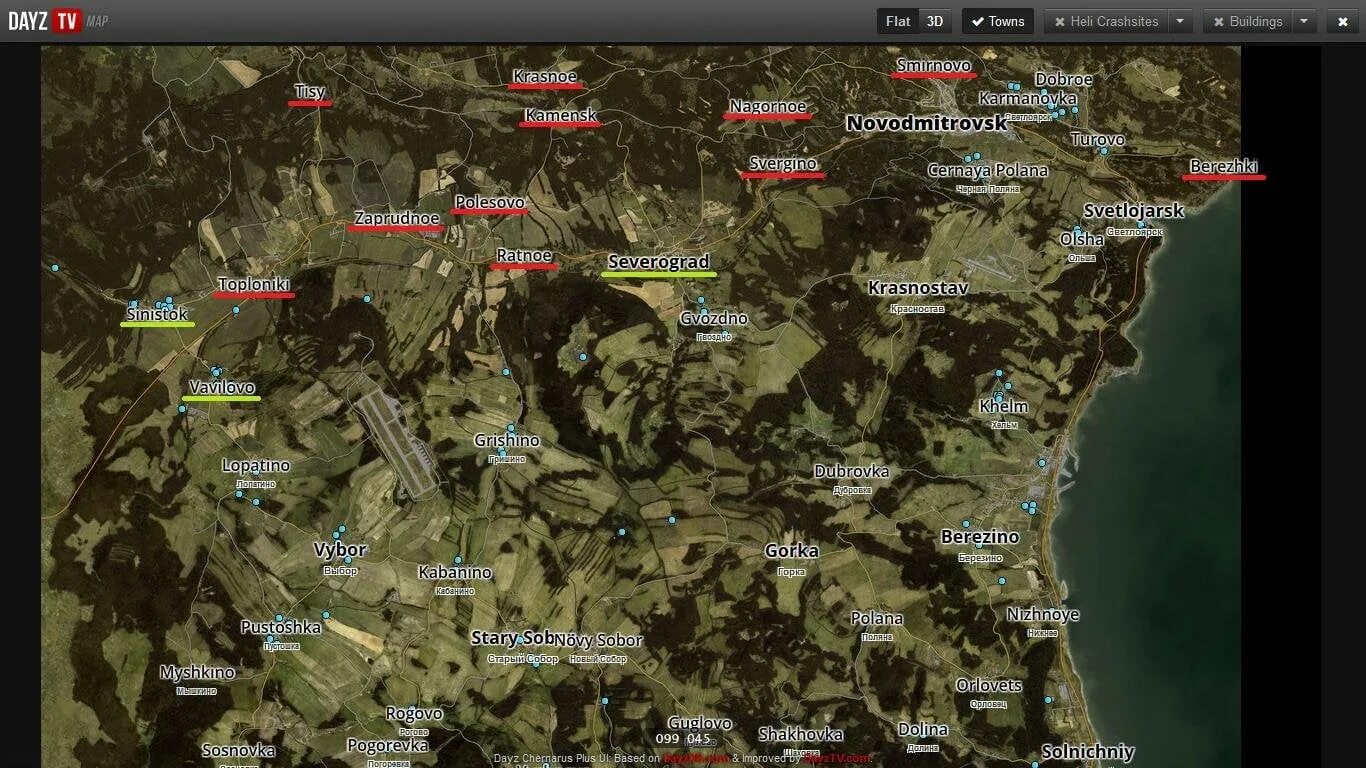The width and height of the screenshot is (1366, 768).
Task: Click the Dolina label
Action: pos(923,730)
